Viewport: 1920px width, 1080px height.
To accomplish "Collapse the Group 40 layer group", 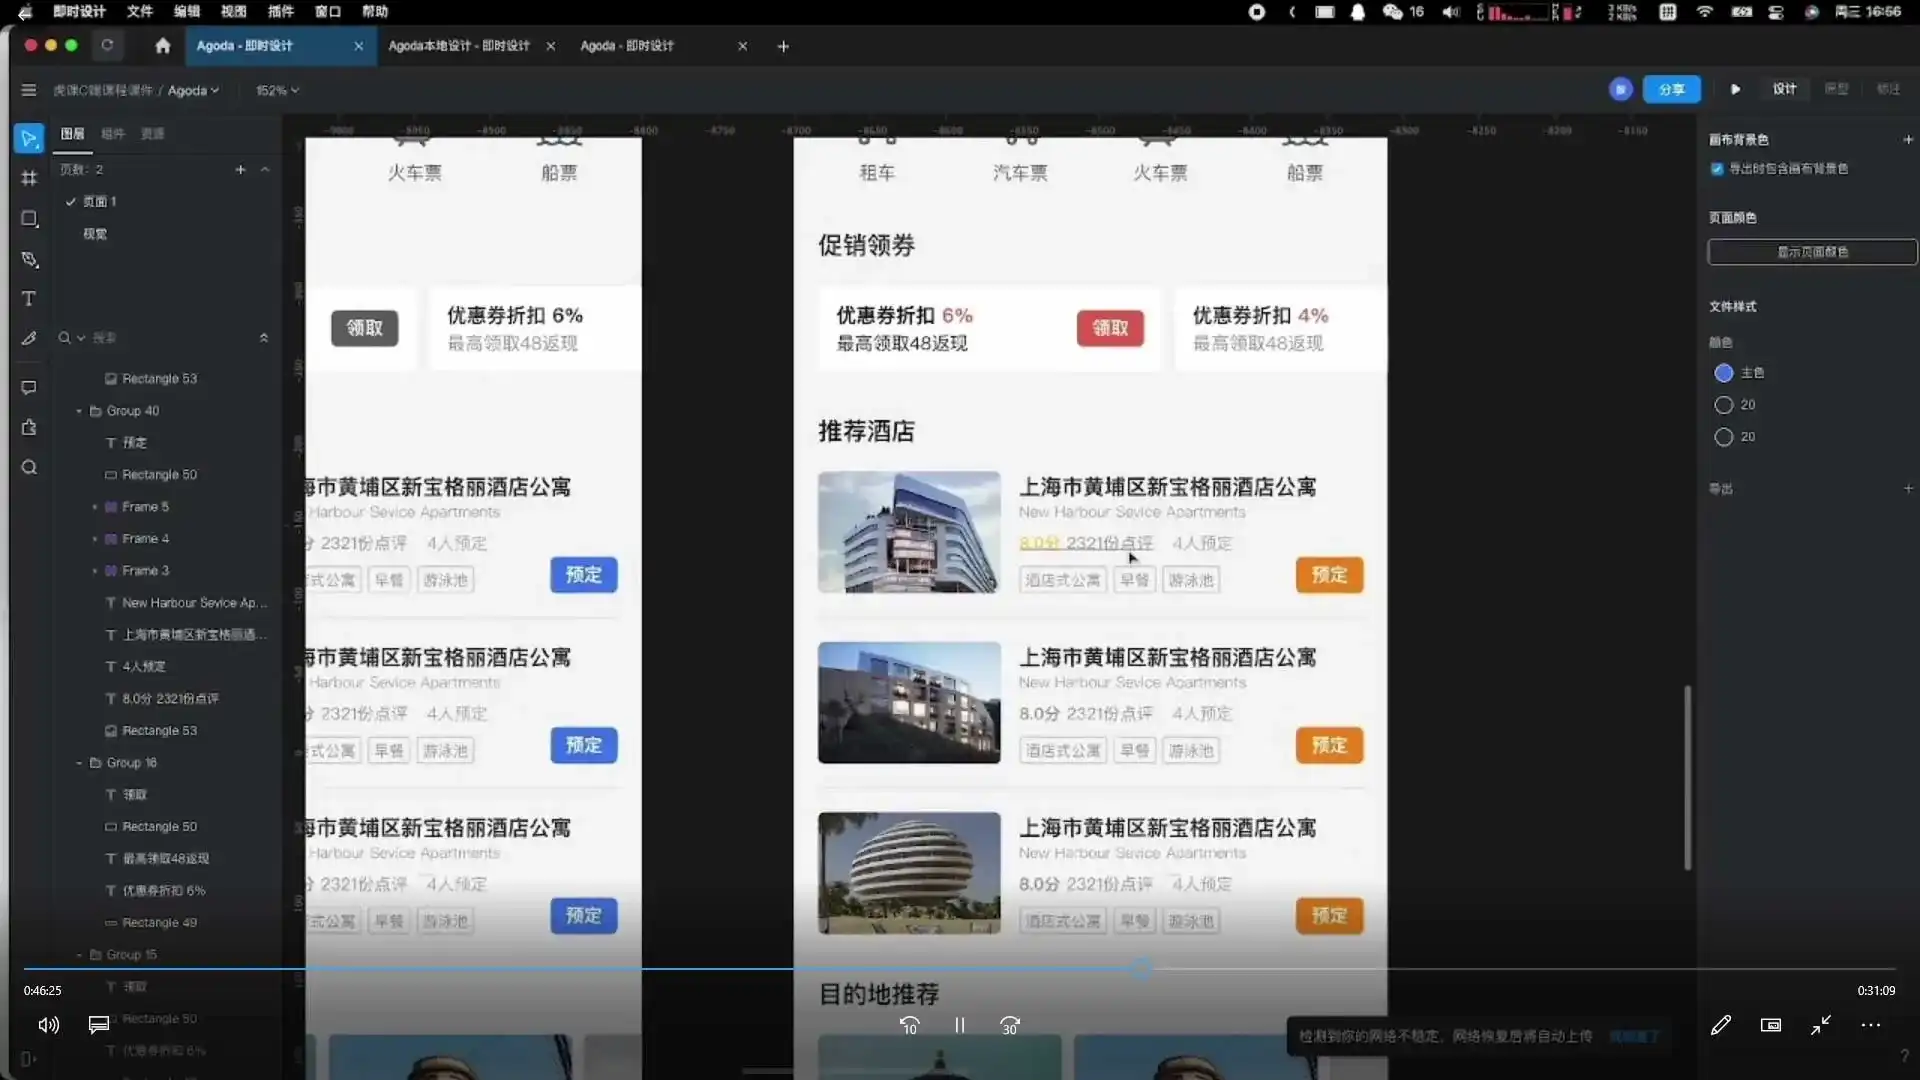I will point(80,410).
